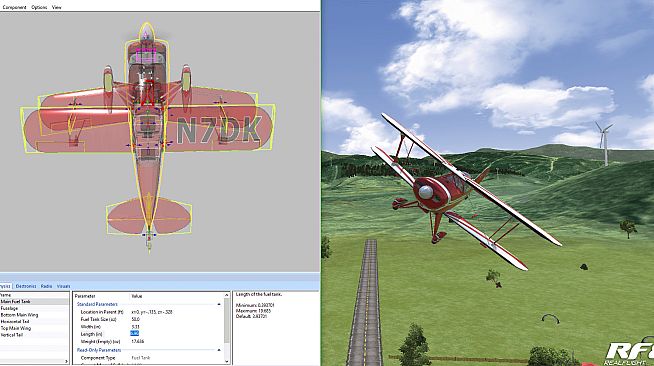Click the wind turbine in simulator view

[x=604, y=142]
